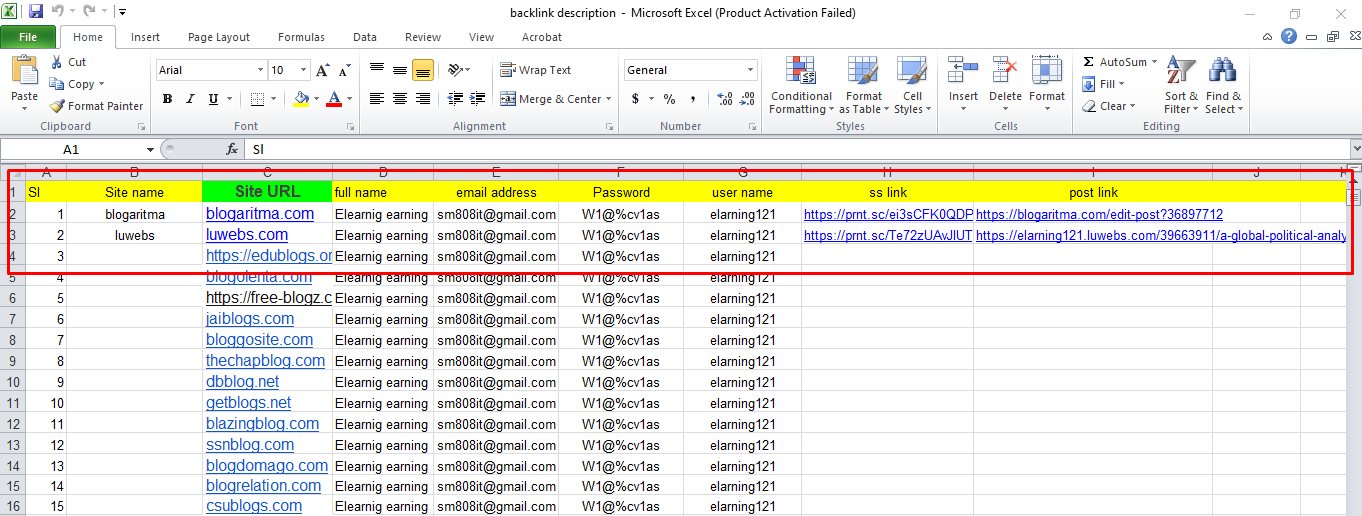
Task: Open the jaiblogs.com hyperlink
Action: (250, 319)
